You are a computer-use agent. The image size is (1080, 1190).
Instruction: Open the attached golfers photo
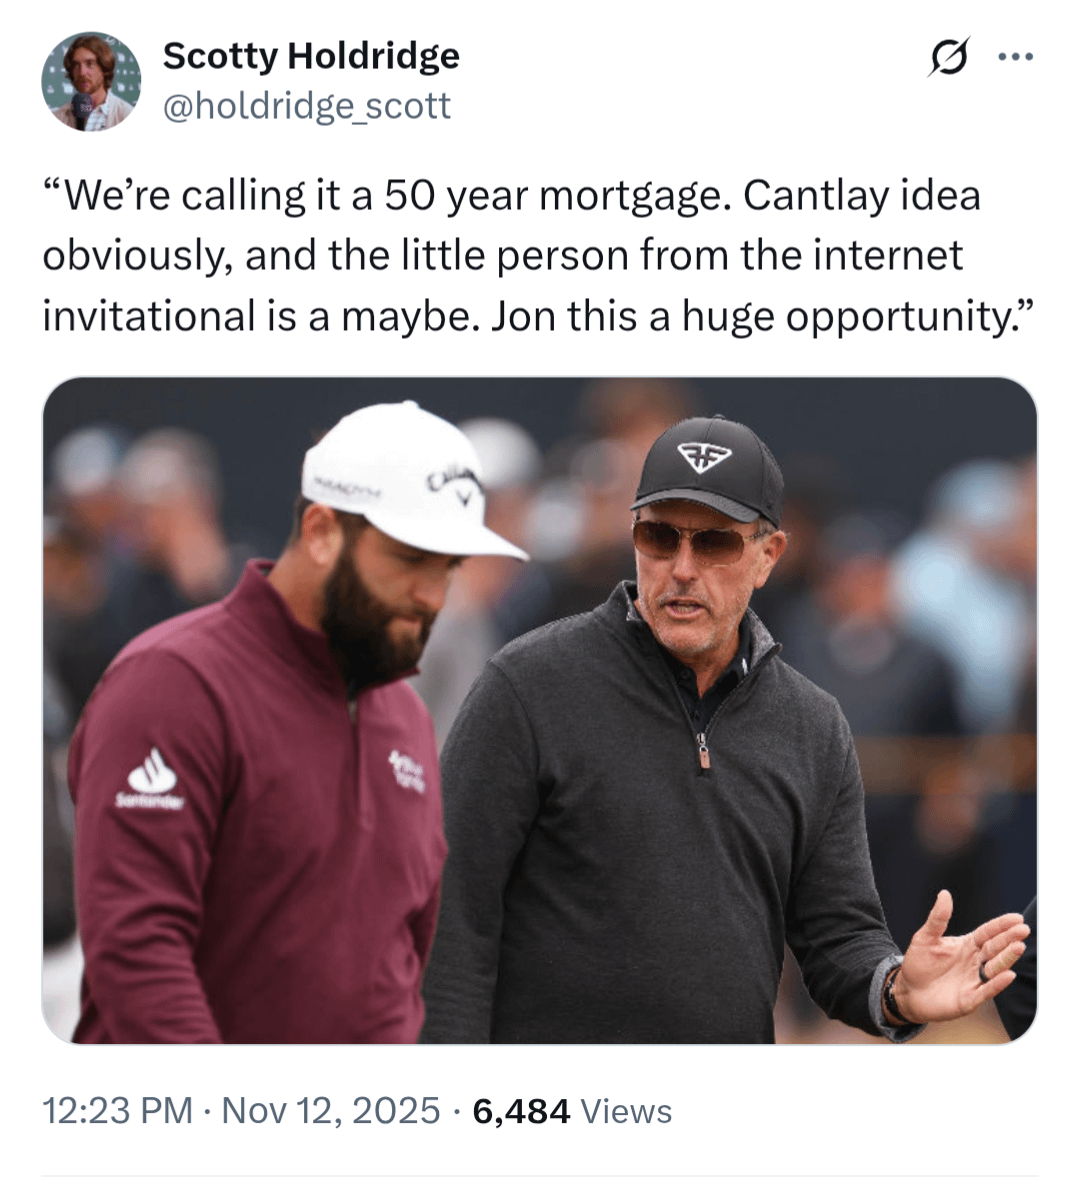(539, 710)
